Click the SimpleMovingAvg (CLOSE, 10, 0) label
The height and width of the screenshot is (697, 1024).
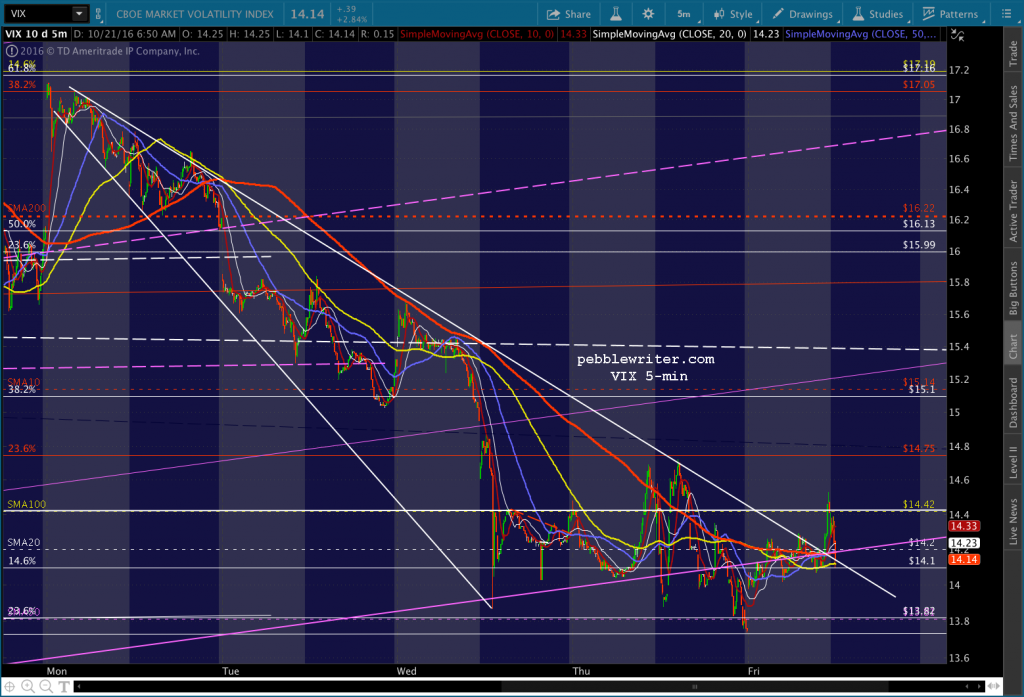[477, 34]
